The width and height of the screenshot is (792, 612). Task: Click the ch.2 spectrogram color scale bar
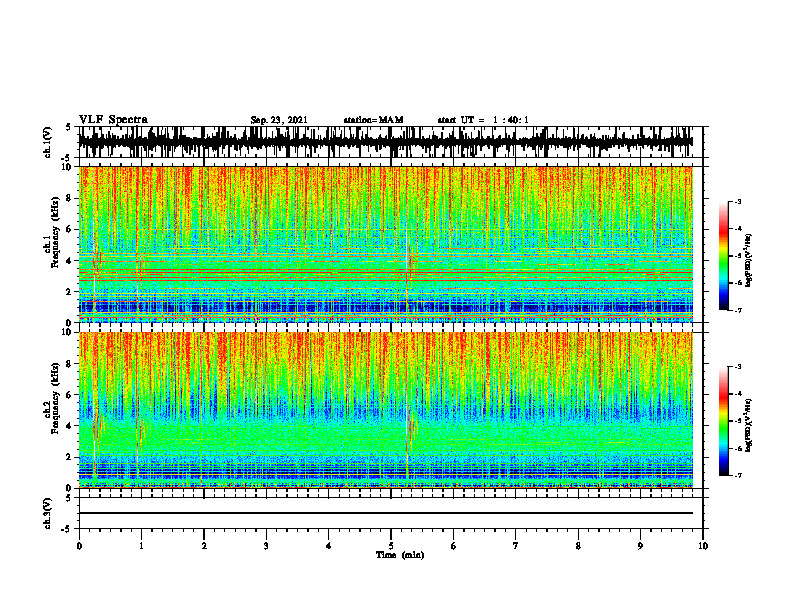coord(723,421)
